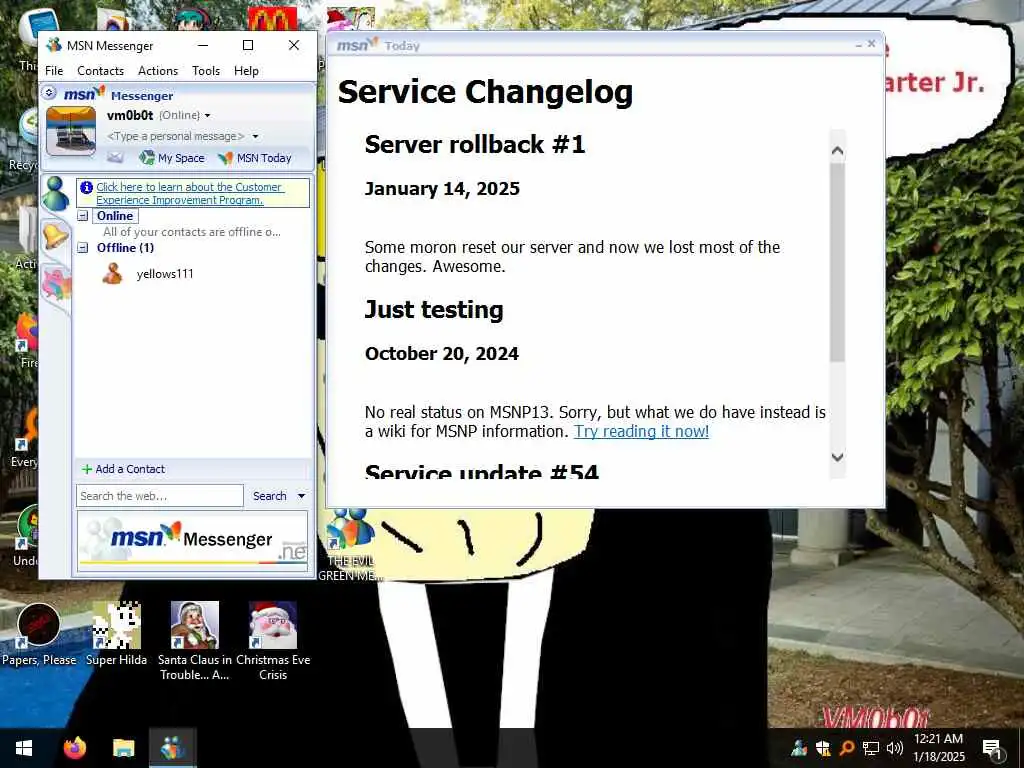This screenshot has height=768, width=1024.
Task: Select the contacts buddy tab icon
Action: click(56, 194)
